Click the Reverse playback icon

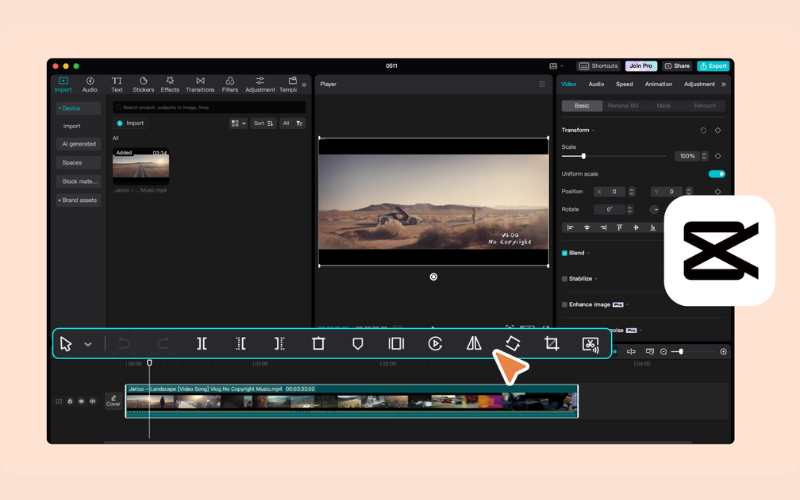[x=435, y=344]
